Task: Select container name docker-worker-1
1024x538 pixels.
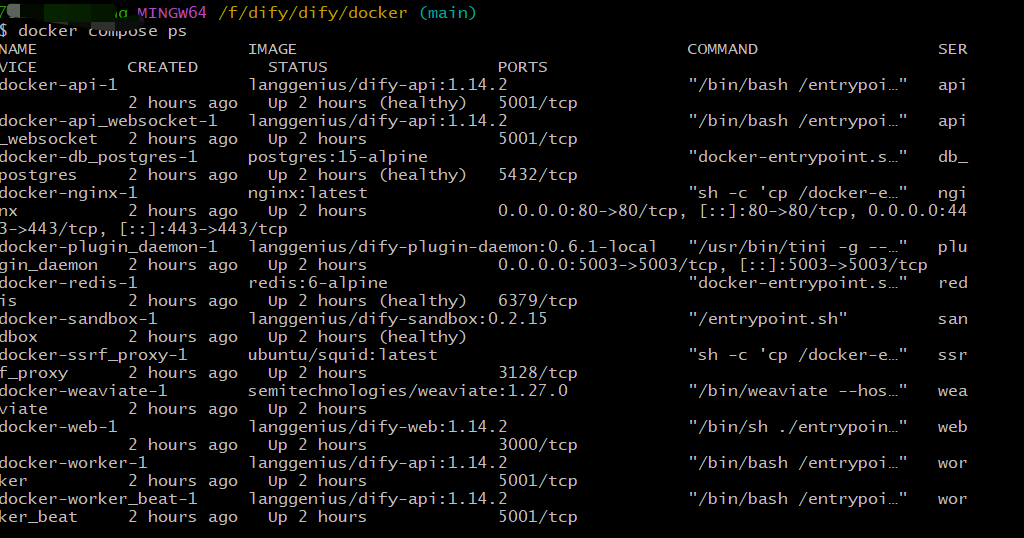Action: 74,462
